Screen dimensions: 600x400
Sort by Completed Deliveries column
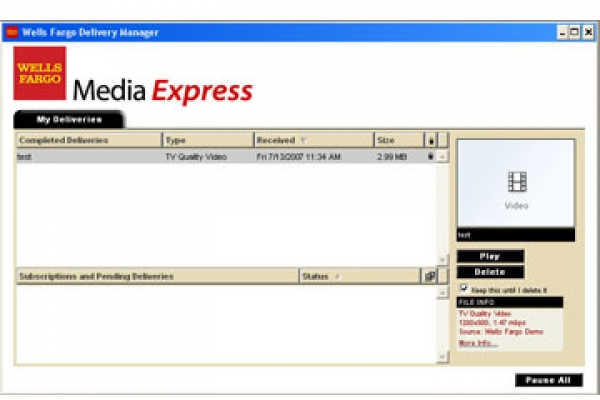[x=89, y=140]
